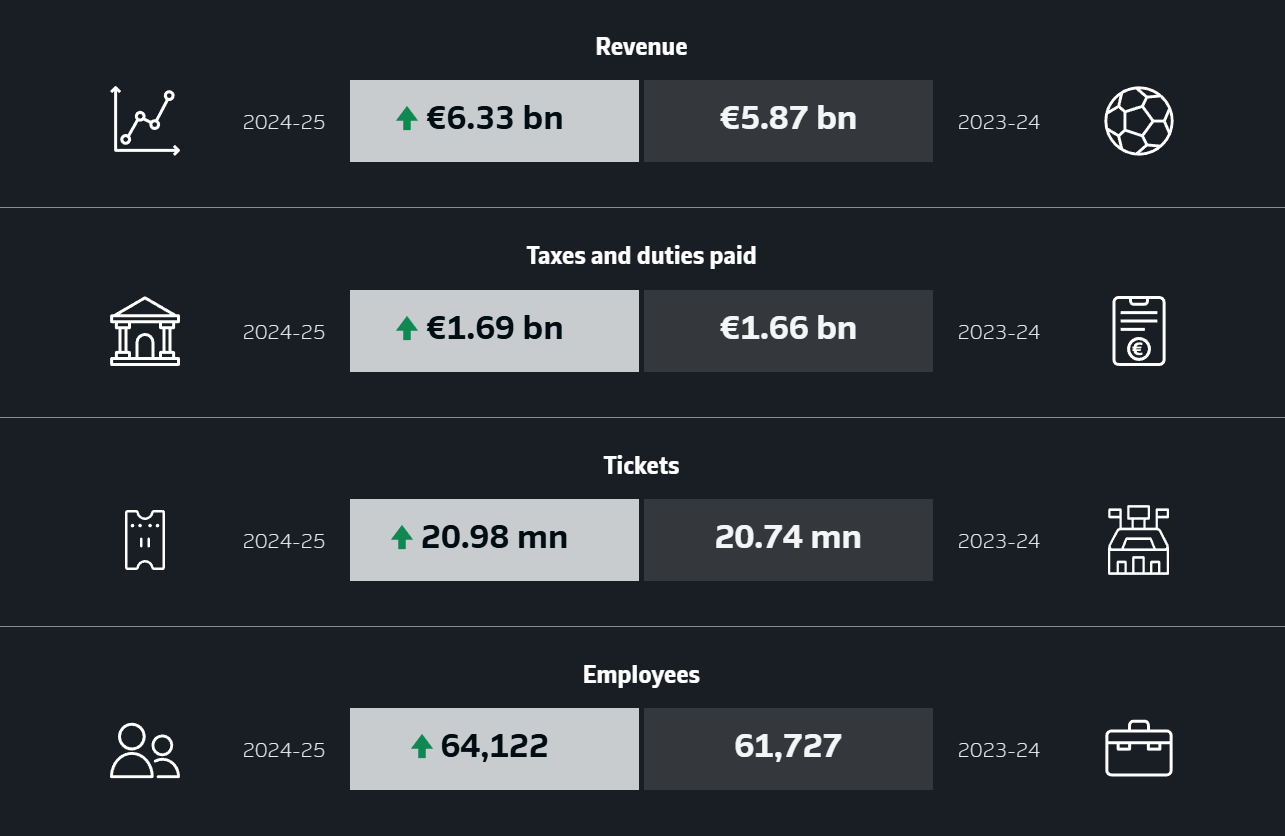Click the green arrow beside €6.33 bn
The width and height of the screenshot is (1285, 836).
click(407, 120)
